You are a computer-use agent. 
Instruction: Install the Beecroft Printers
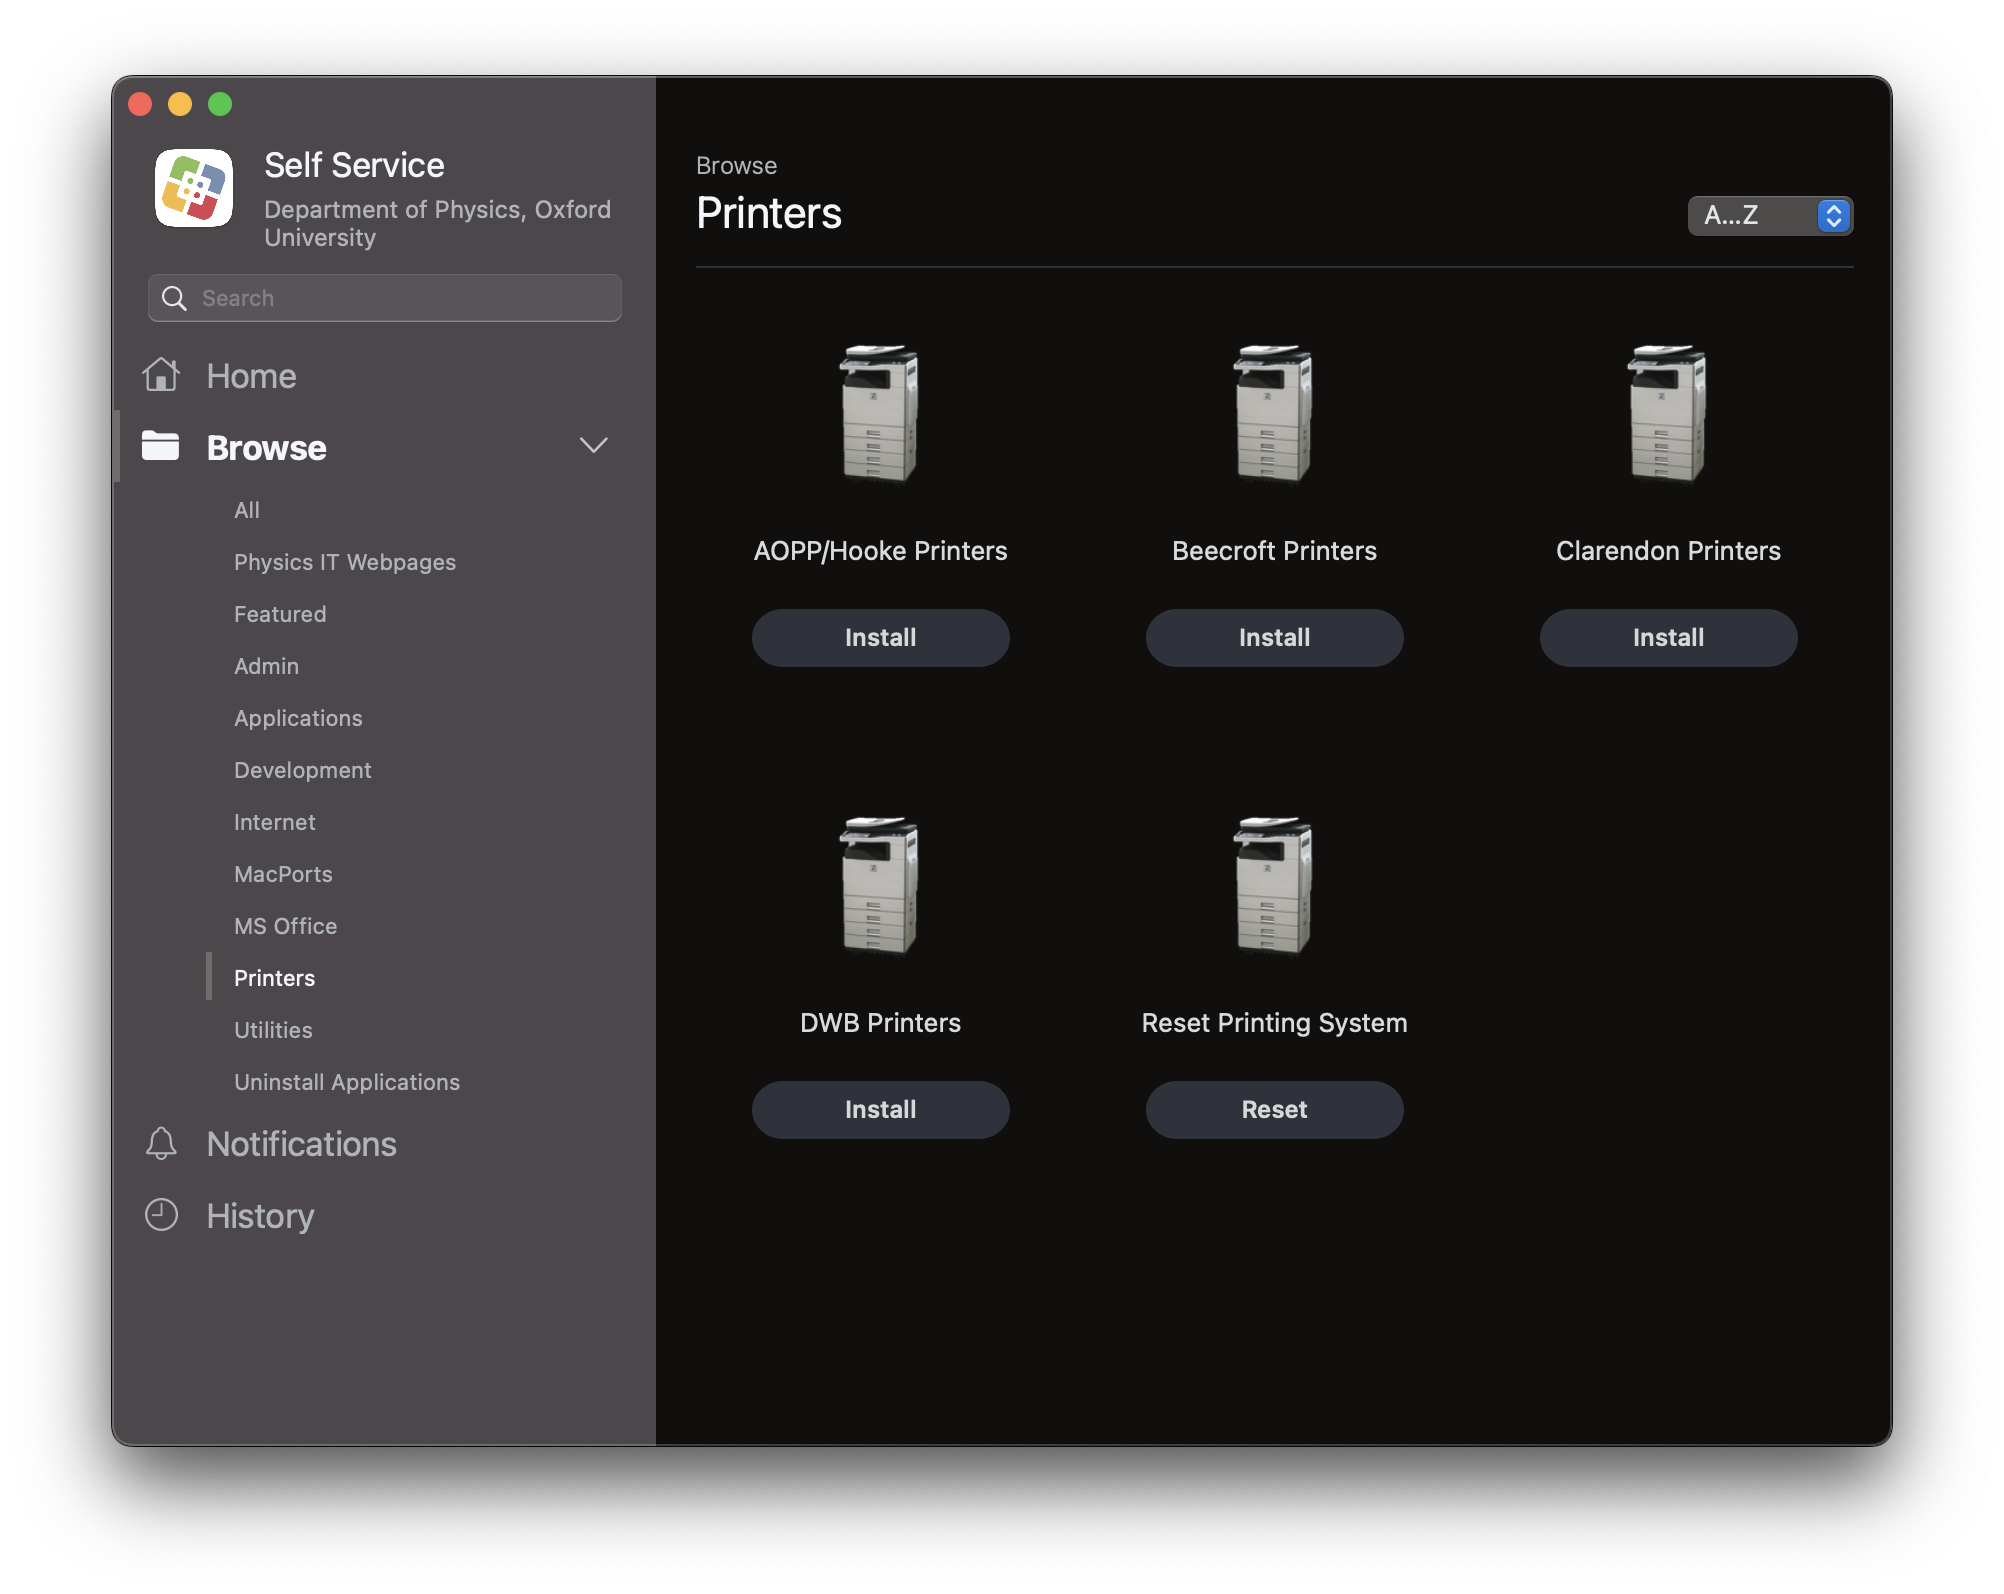pos(1273,638)
